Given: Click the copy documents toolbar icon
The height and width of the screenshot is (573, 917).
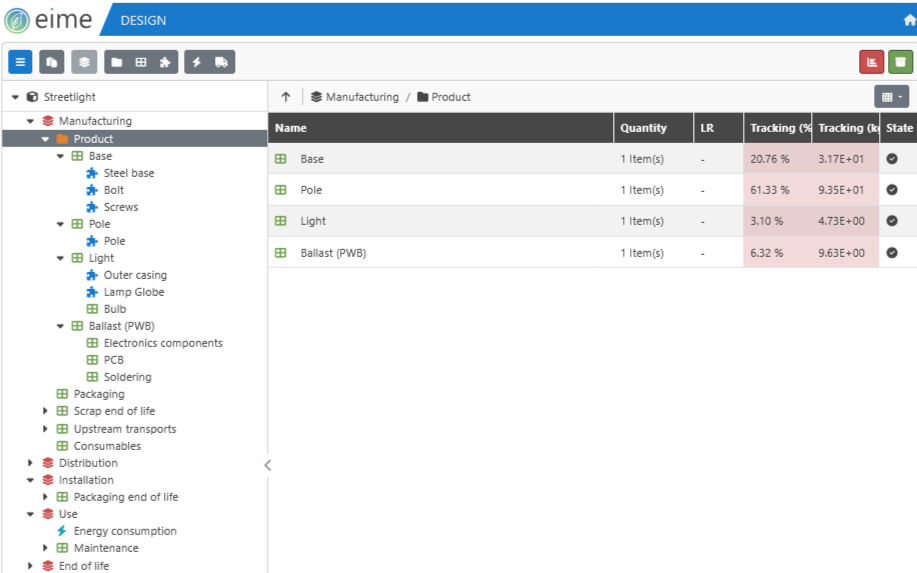Looking at the screenshot, I should tap(52, 62).
